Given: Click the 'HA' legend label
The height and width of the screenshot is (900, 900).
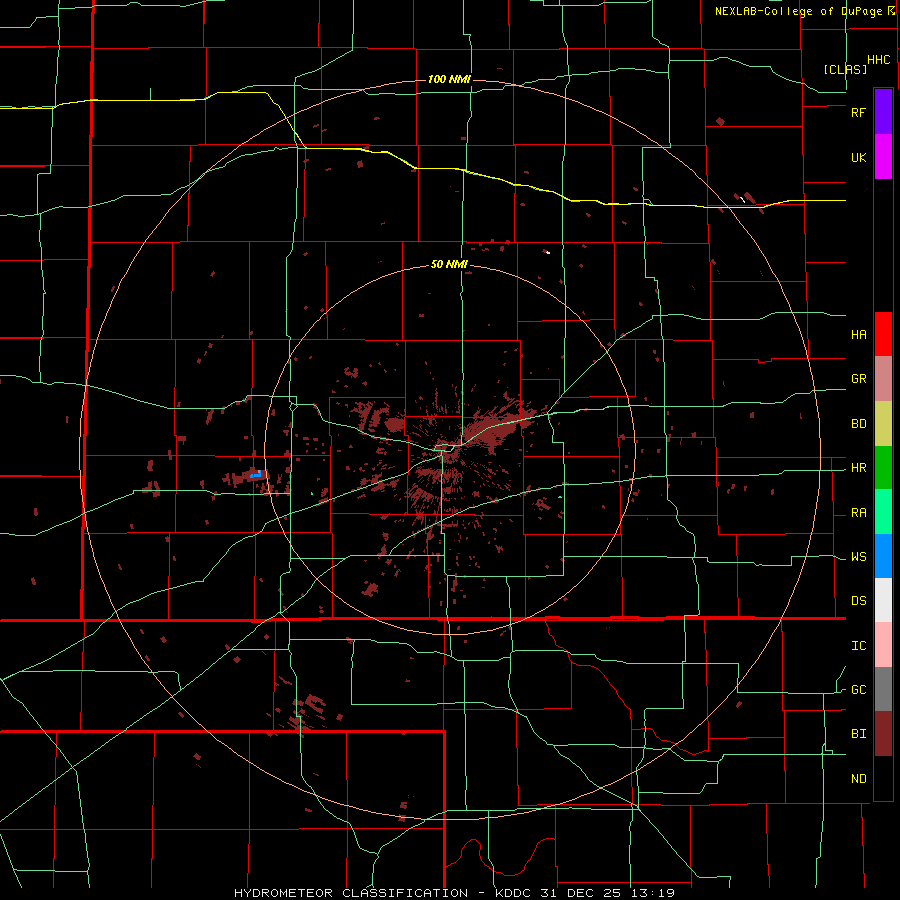Looking at the screenshot, I should point(858,334).
